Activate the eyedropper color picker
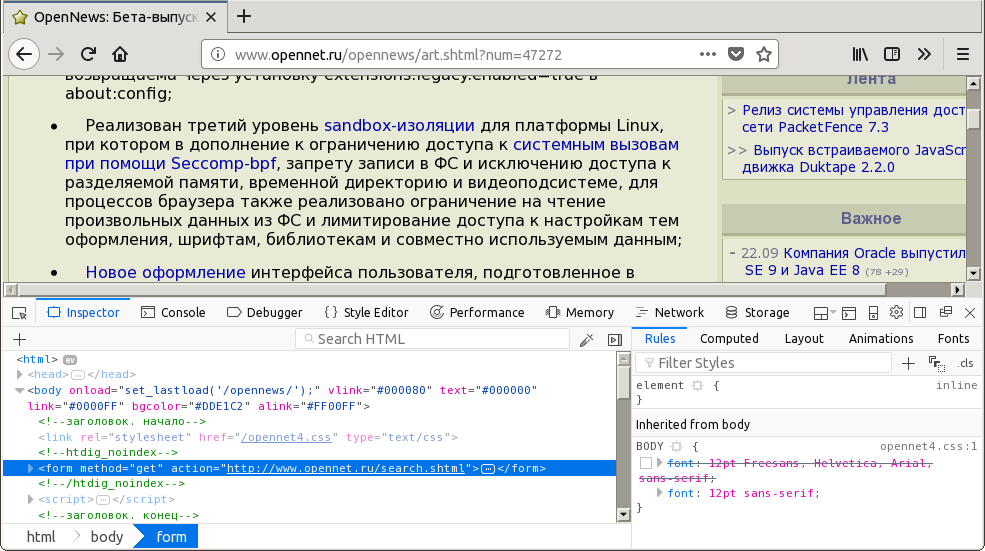Viewport: 985px width, 551px height. tap(586, 340)
